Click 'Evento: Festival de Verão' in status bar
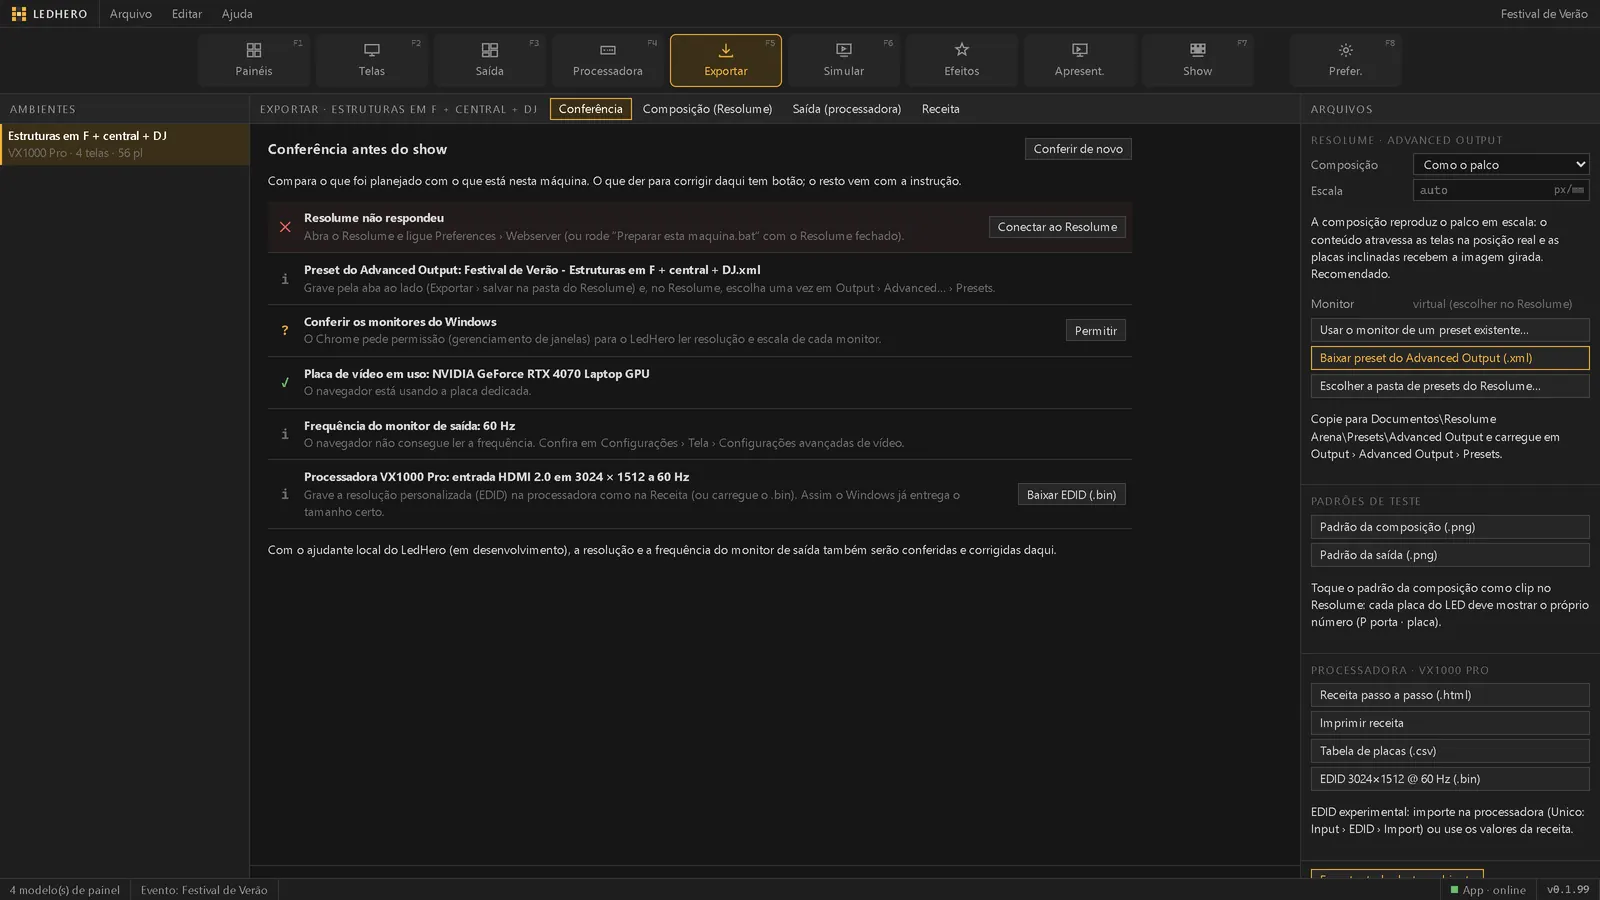This screenshot has height=900, width=1600. coord(204,890)
